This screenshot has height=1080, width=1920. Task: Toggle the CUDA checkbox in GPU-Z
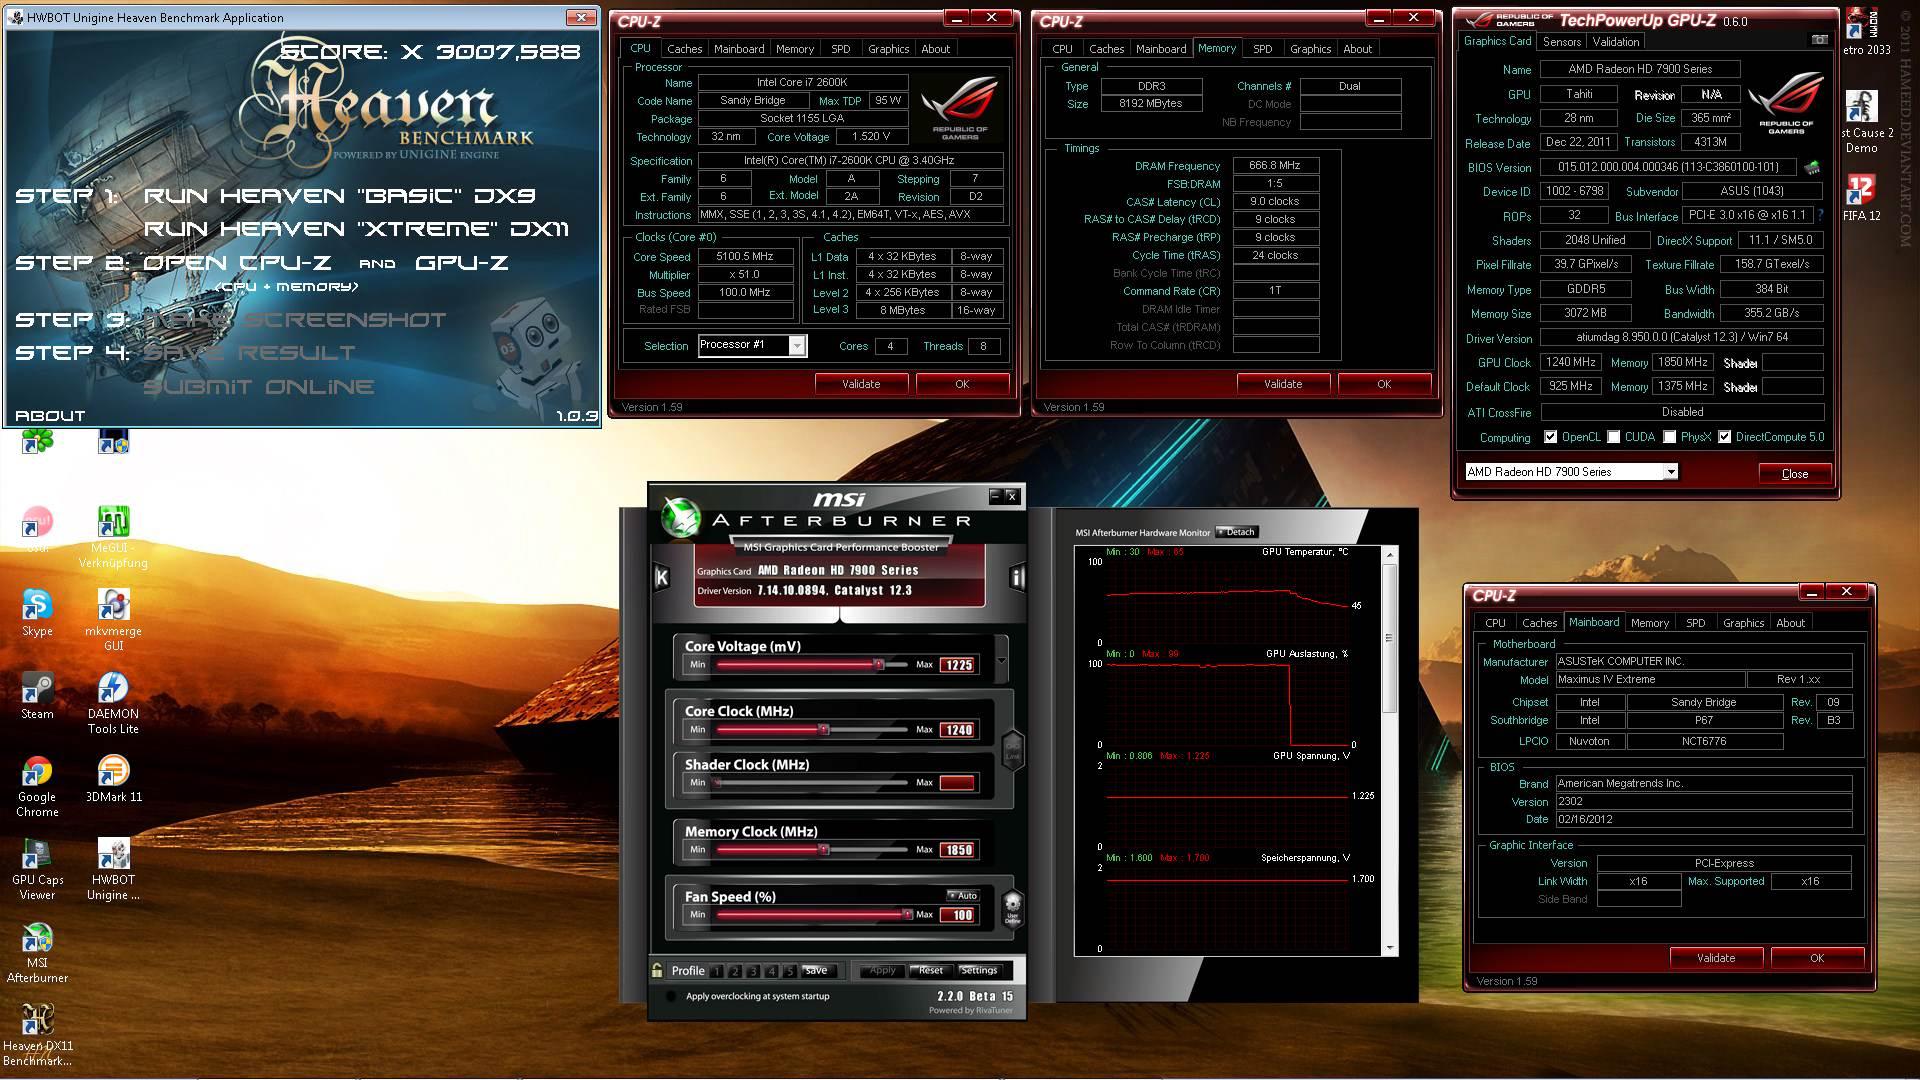(1613, 437)
